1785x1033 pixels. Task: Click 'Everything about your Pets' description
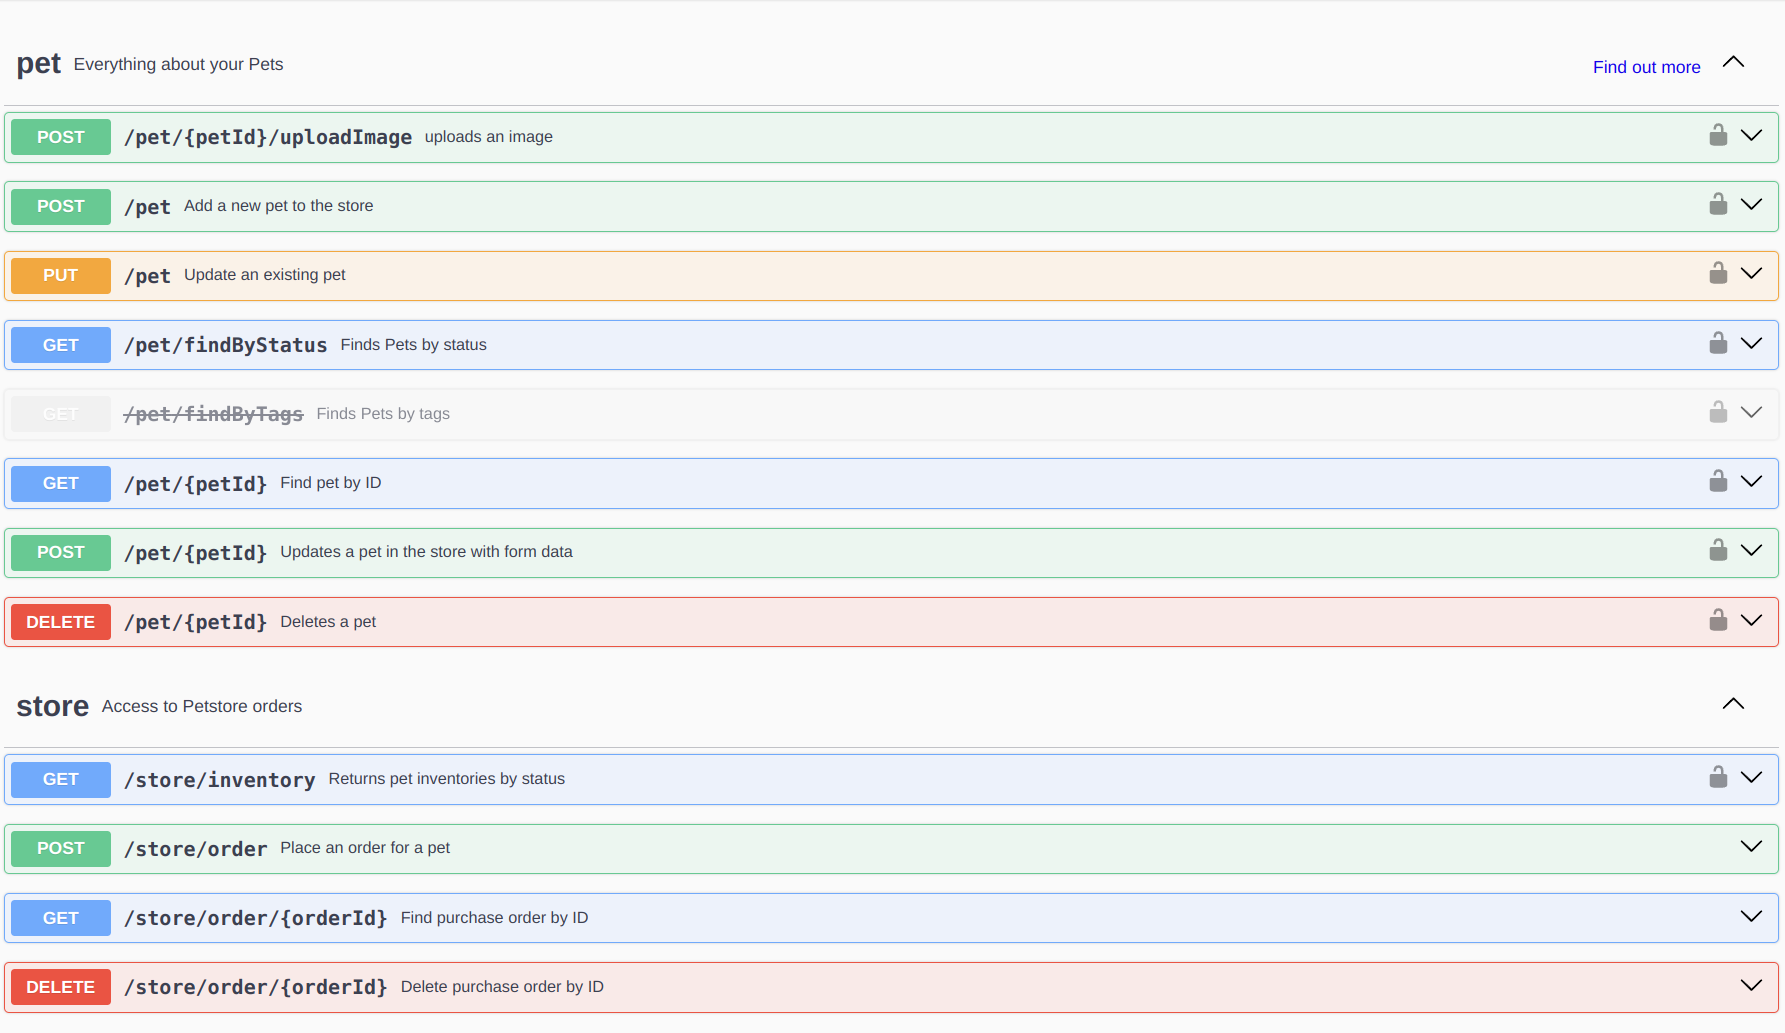(179, 64)
